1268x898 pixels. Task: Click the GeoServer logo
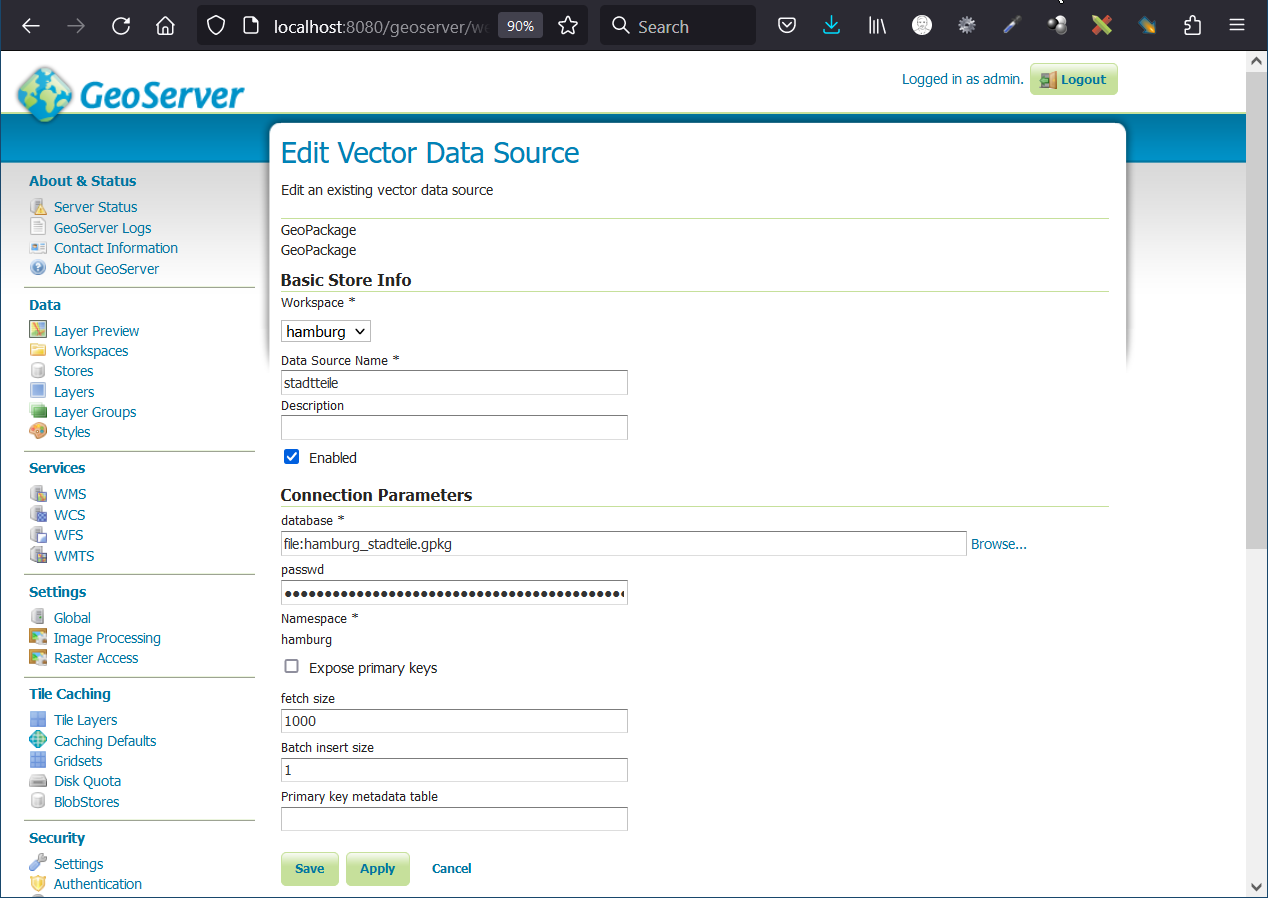click(130, 93)
